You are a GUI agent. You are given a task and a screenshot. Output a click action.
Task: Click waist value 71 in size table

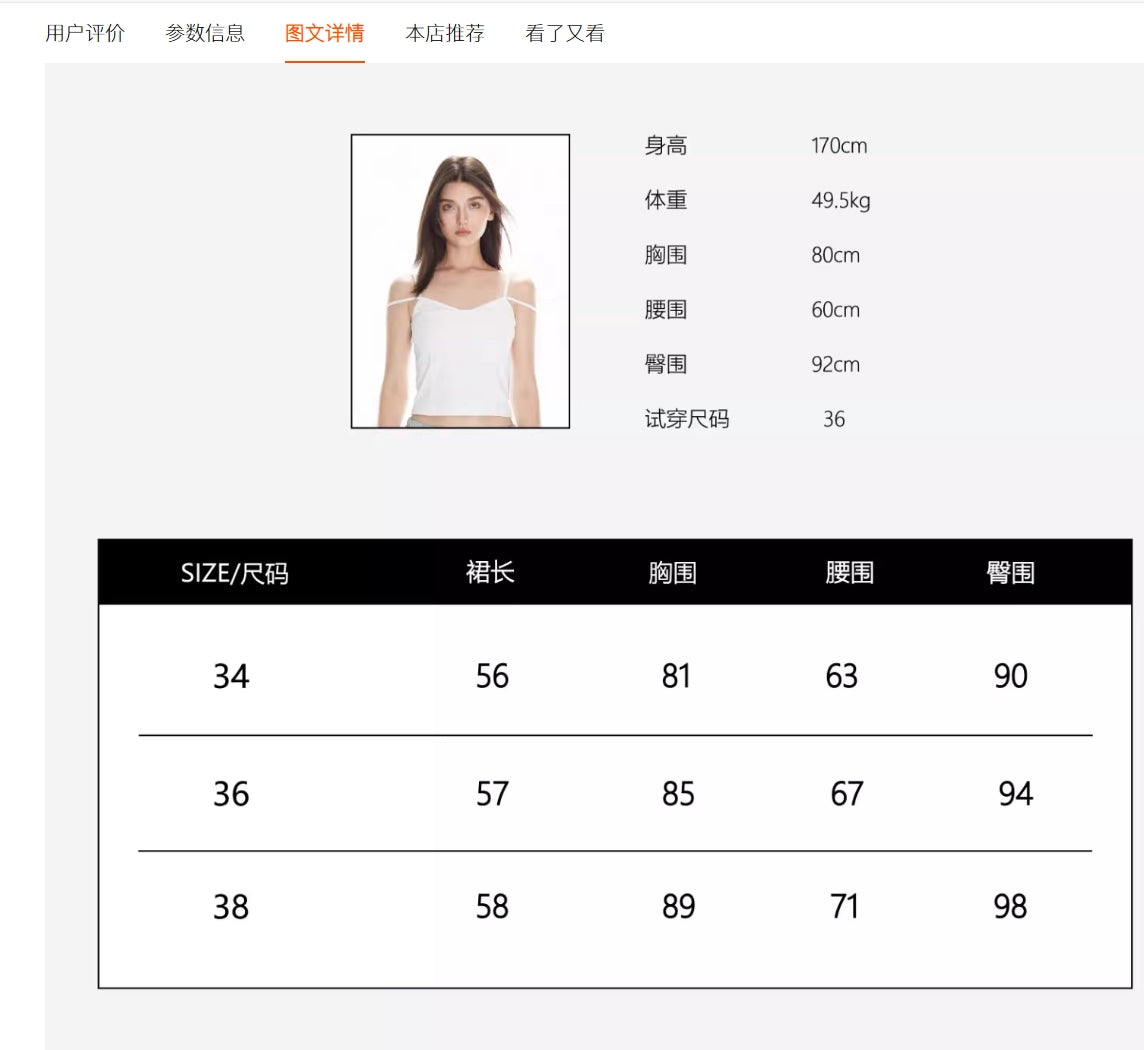(x=845, y=907)
